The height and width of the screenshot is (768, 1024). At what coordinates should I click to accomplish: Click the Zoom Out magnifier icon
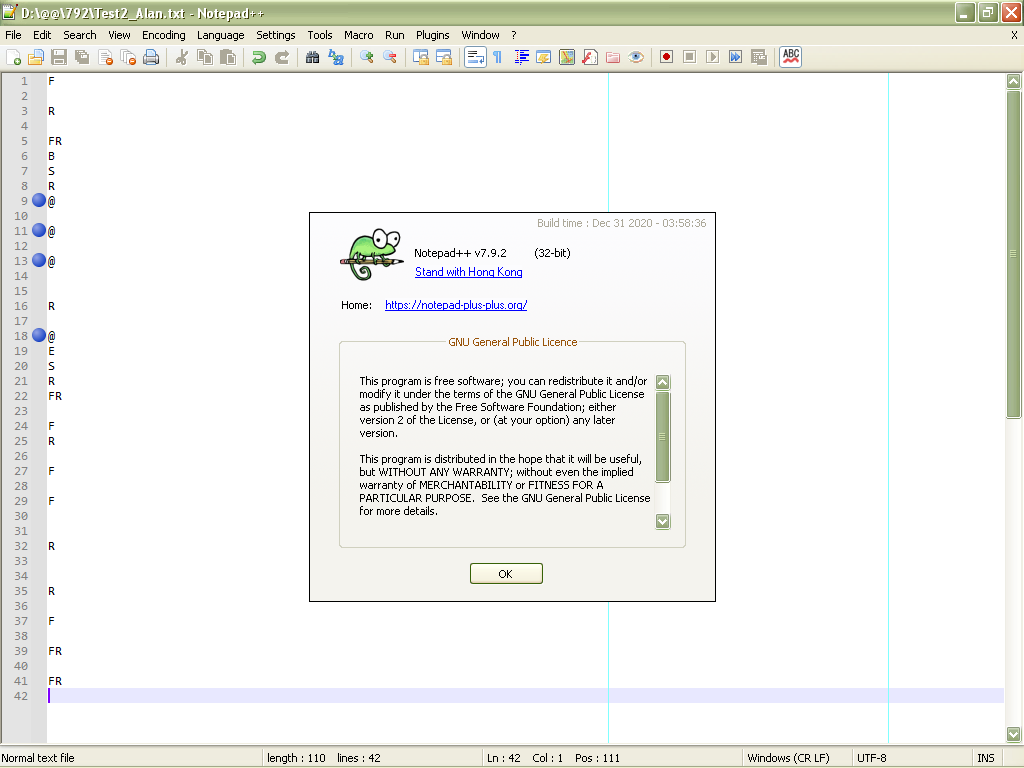tap(390, 57)
